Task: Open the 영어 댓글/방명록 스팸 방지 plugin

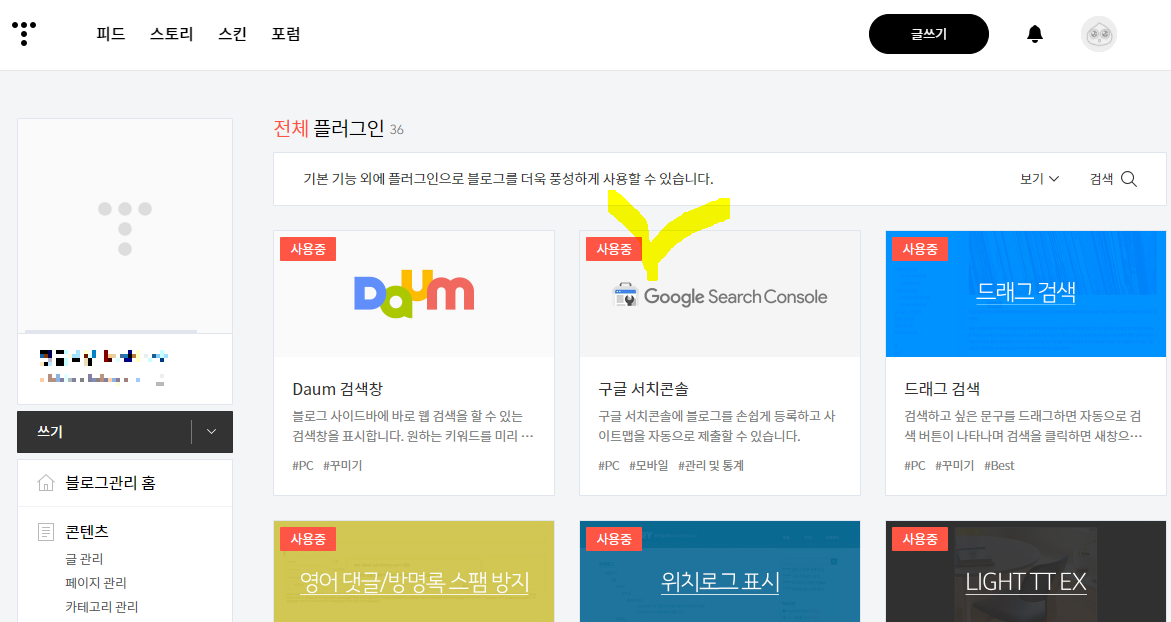Action: pos(414,571)
